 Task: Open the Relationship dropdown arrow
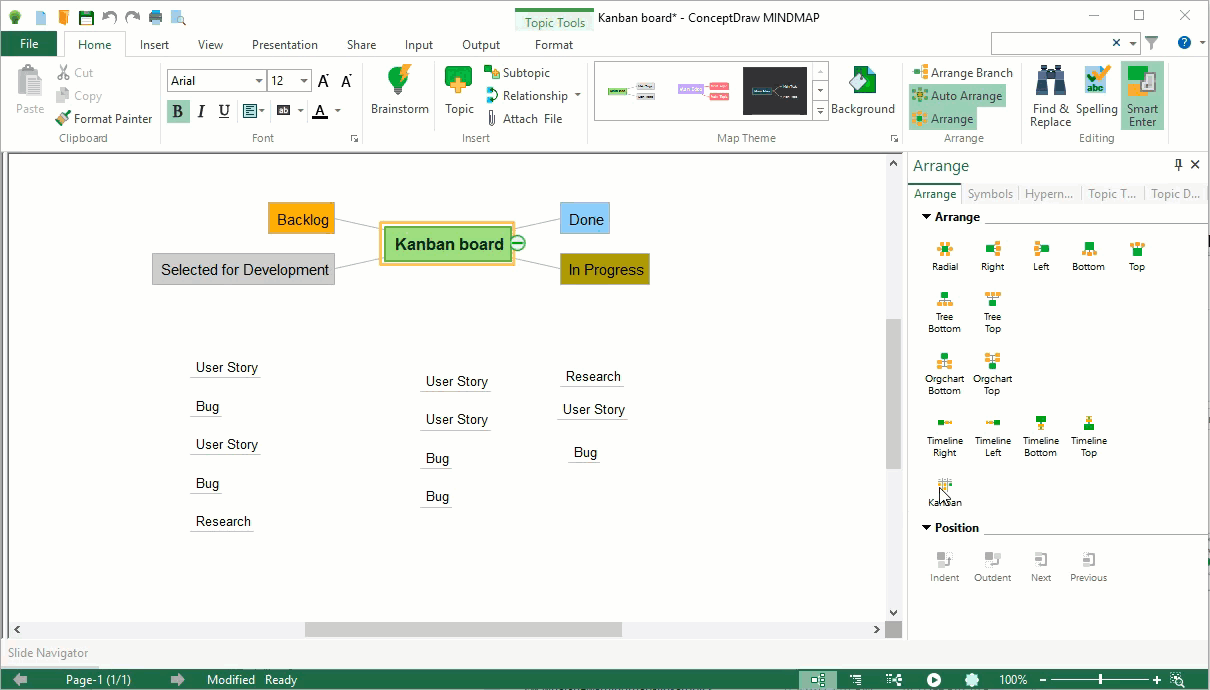(578, 96)
